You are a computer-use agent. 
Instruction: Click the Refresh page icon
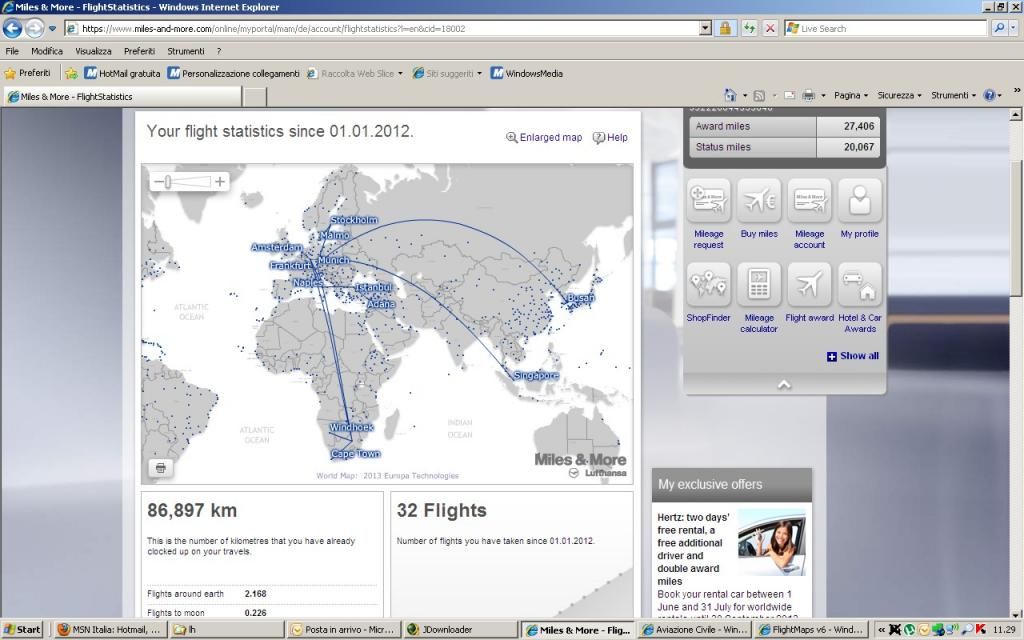click(749, 28)
